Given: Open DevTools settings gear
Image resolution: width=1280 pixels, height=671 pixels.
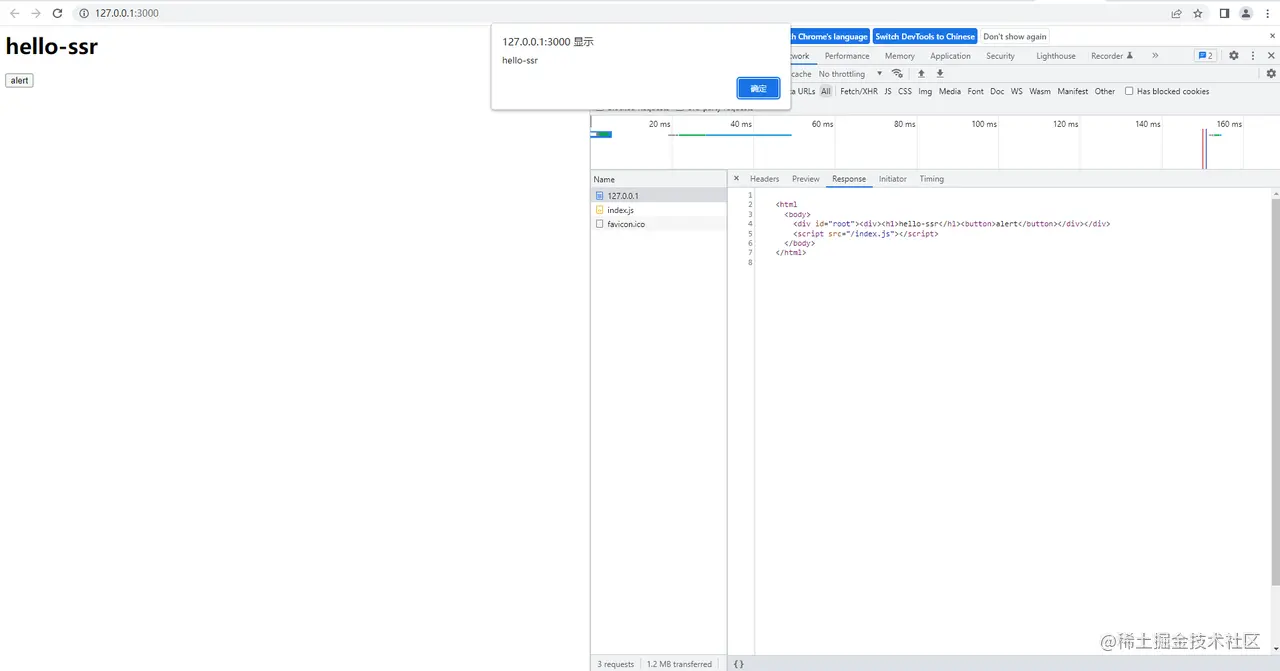Looking at the screenshot, I should (x=1234, y=56).
